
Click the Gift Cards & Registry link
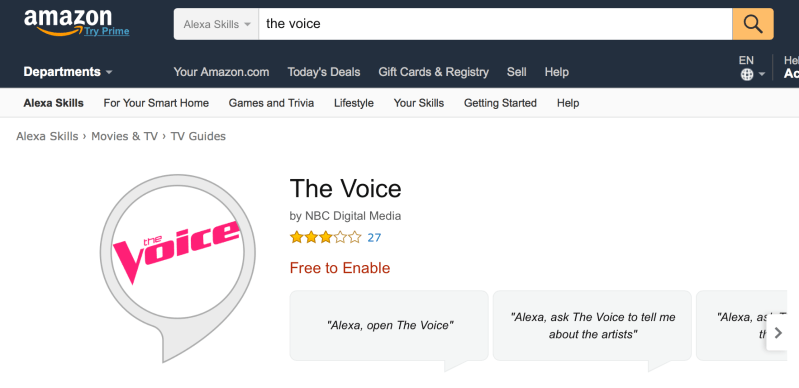[433, 72]
